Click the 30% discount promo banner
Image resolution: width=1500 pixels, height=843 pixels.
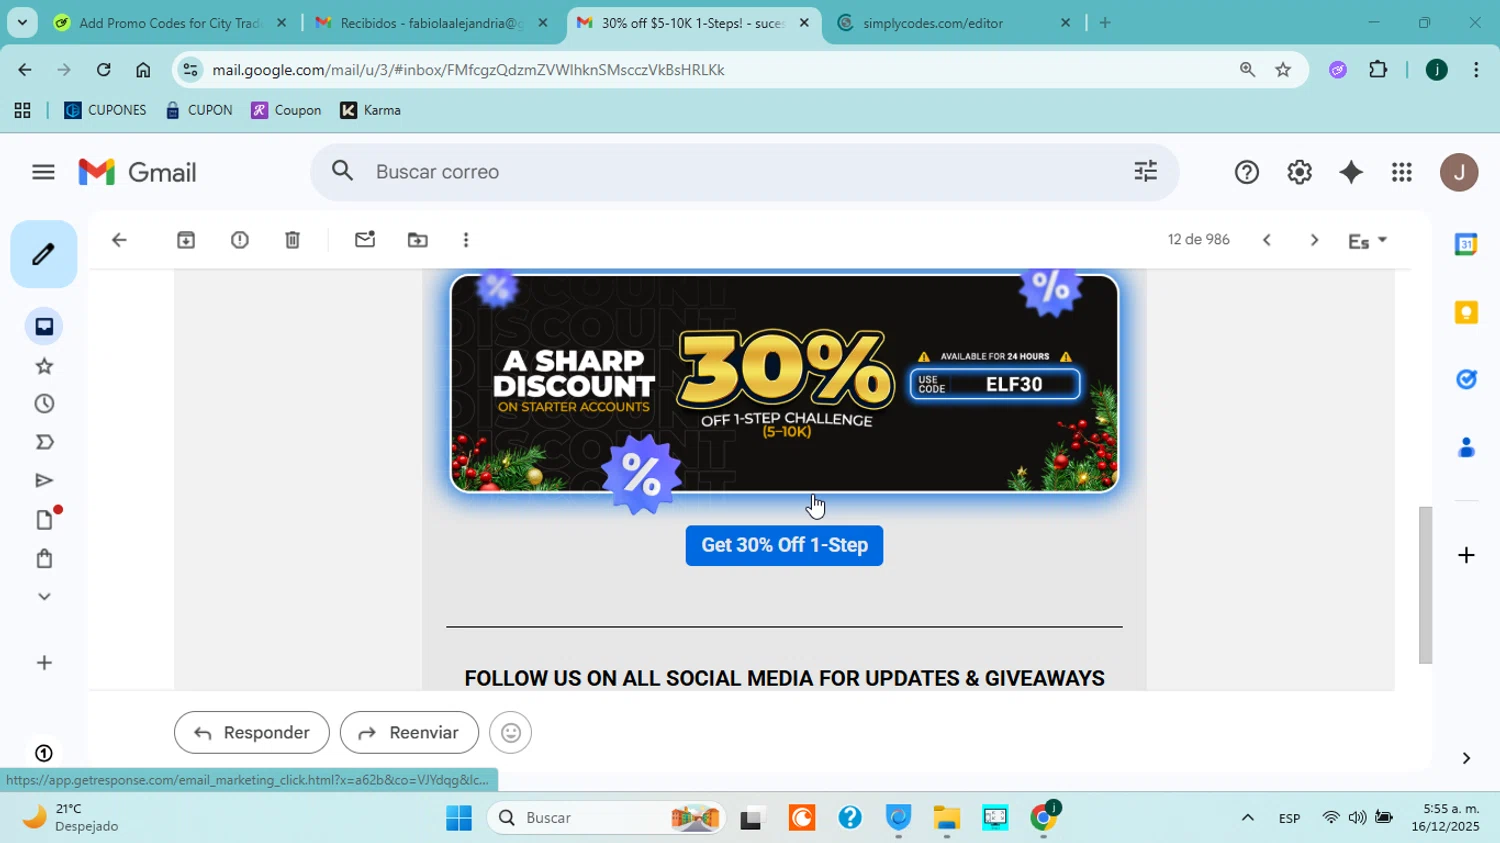pyautogui.click(x=784, y=384)
